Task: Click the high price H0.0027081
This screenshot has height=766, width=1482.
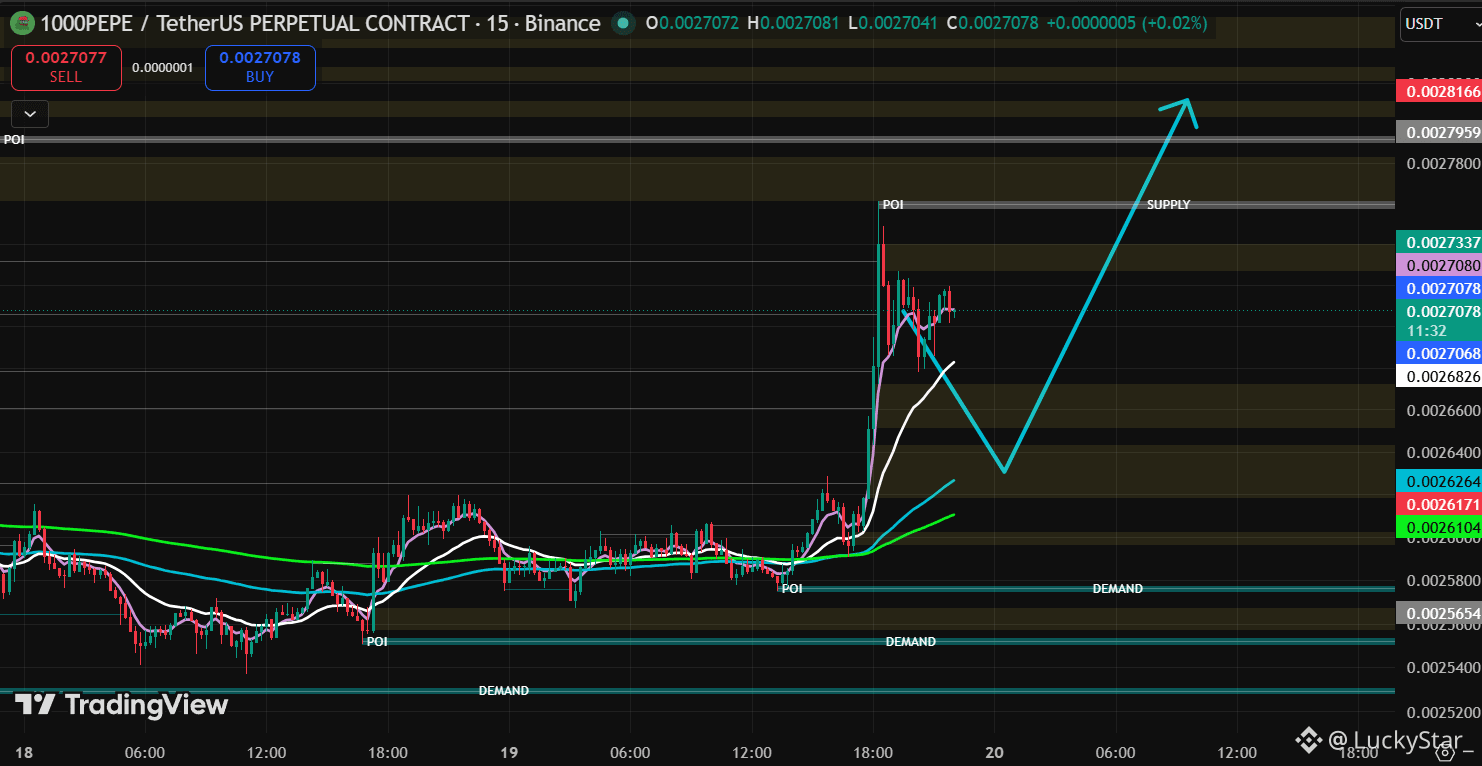Action: click(793, 22)
